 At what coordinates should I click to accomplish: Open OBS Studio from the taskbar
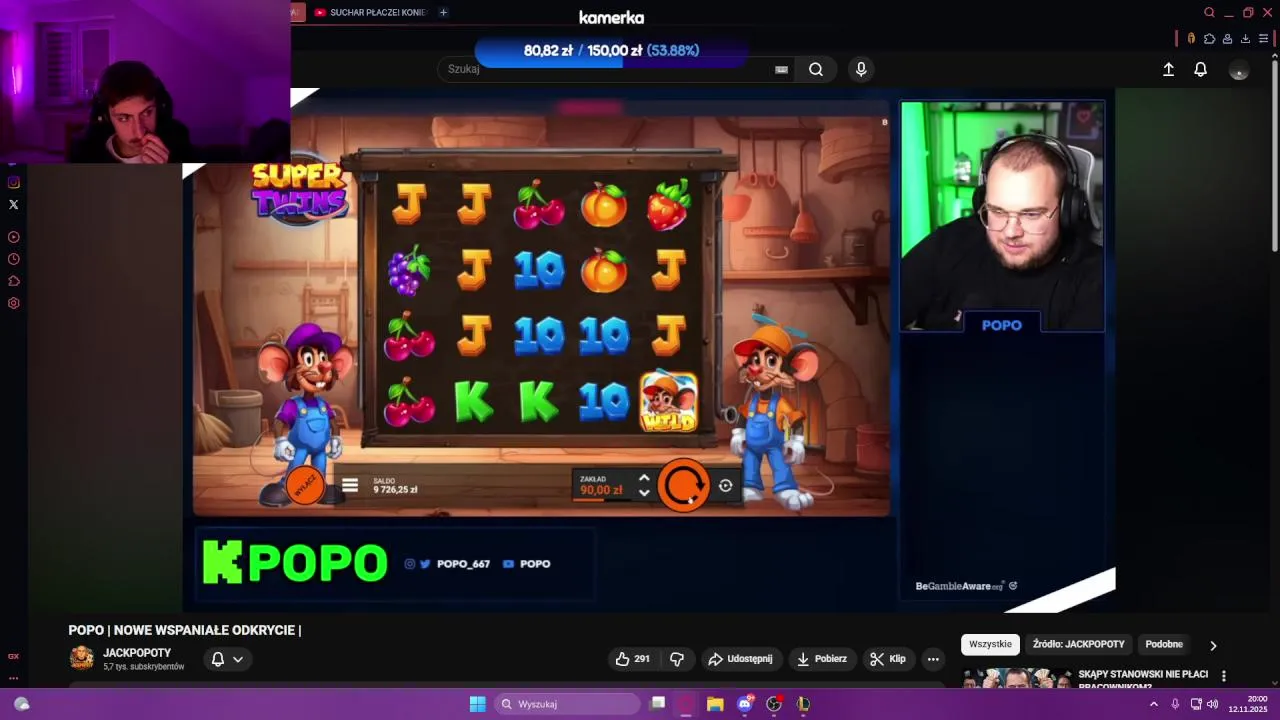pos(773,704)
